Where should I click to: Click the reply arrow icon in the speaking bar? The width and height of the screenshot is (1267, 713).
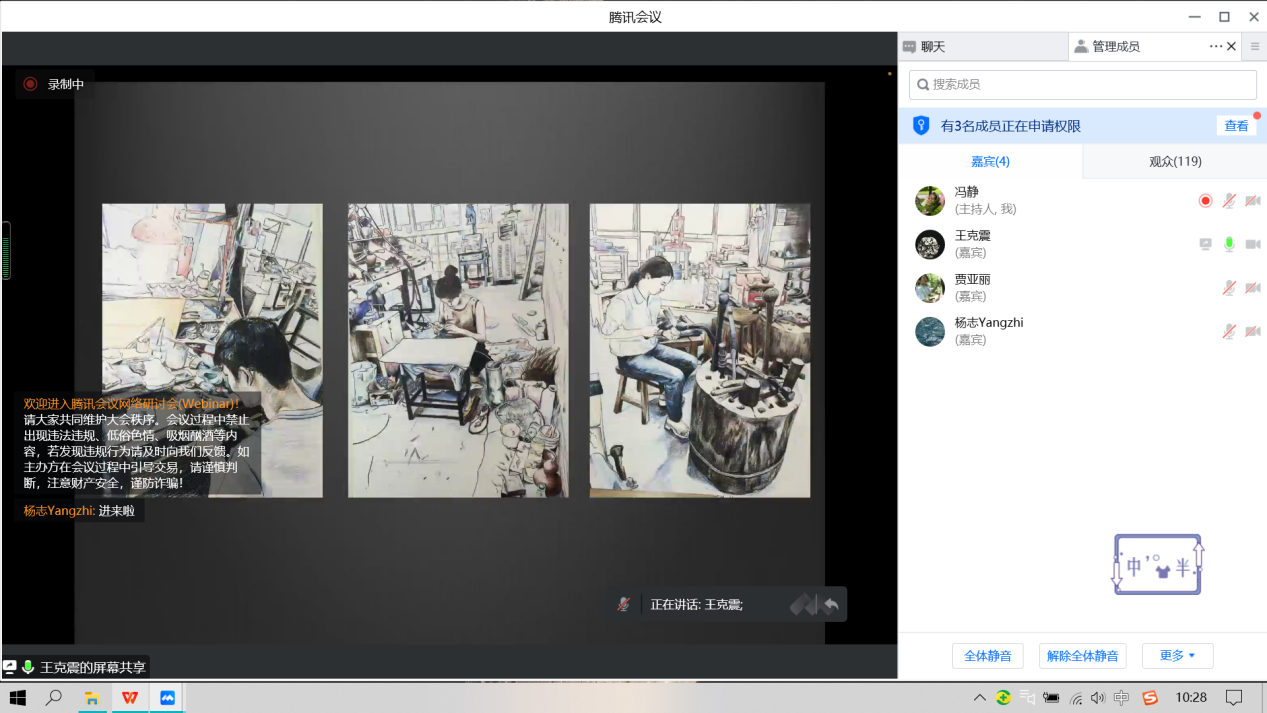[830, 604]
